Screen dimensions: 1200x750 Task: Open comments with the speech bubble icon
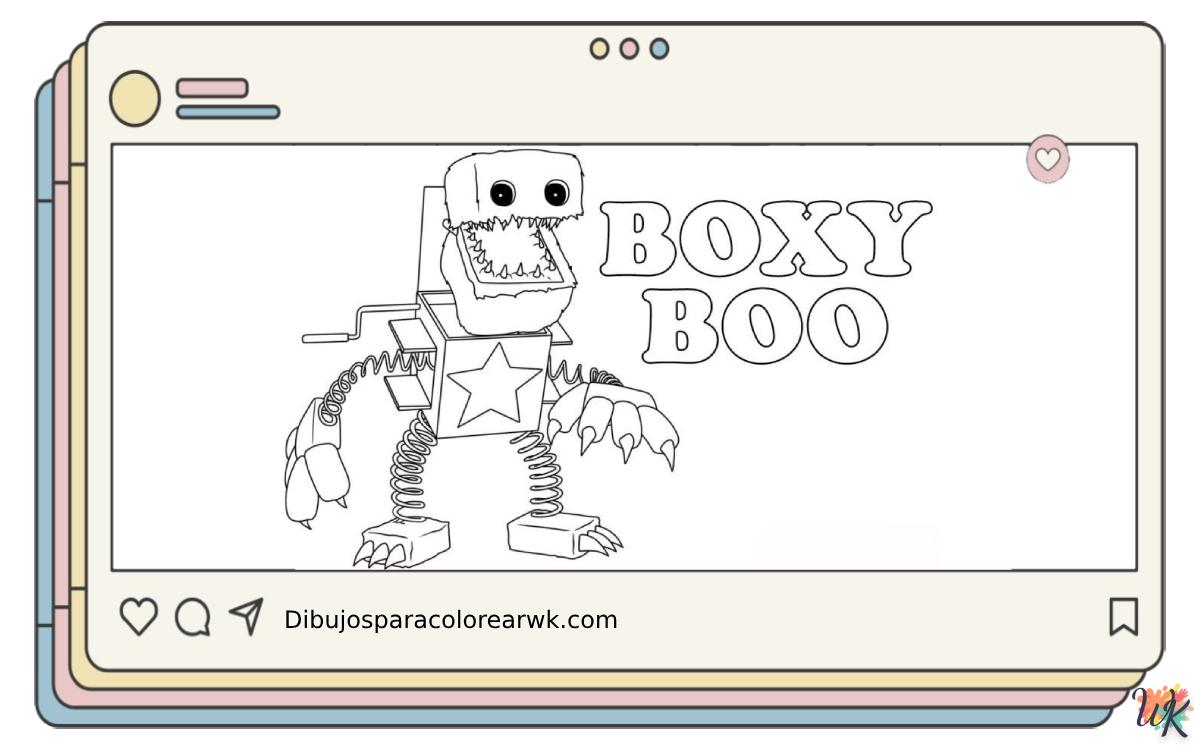[x=192, y=618]
